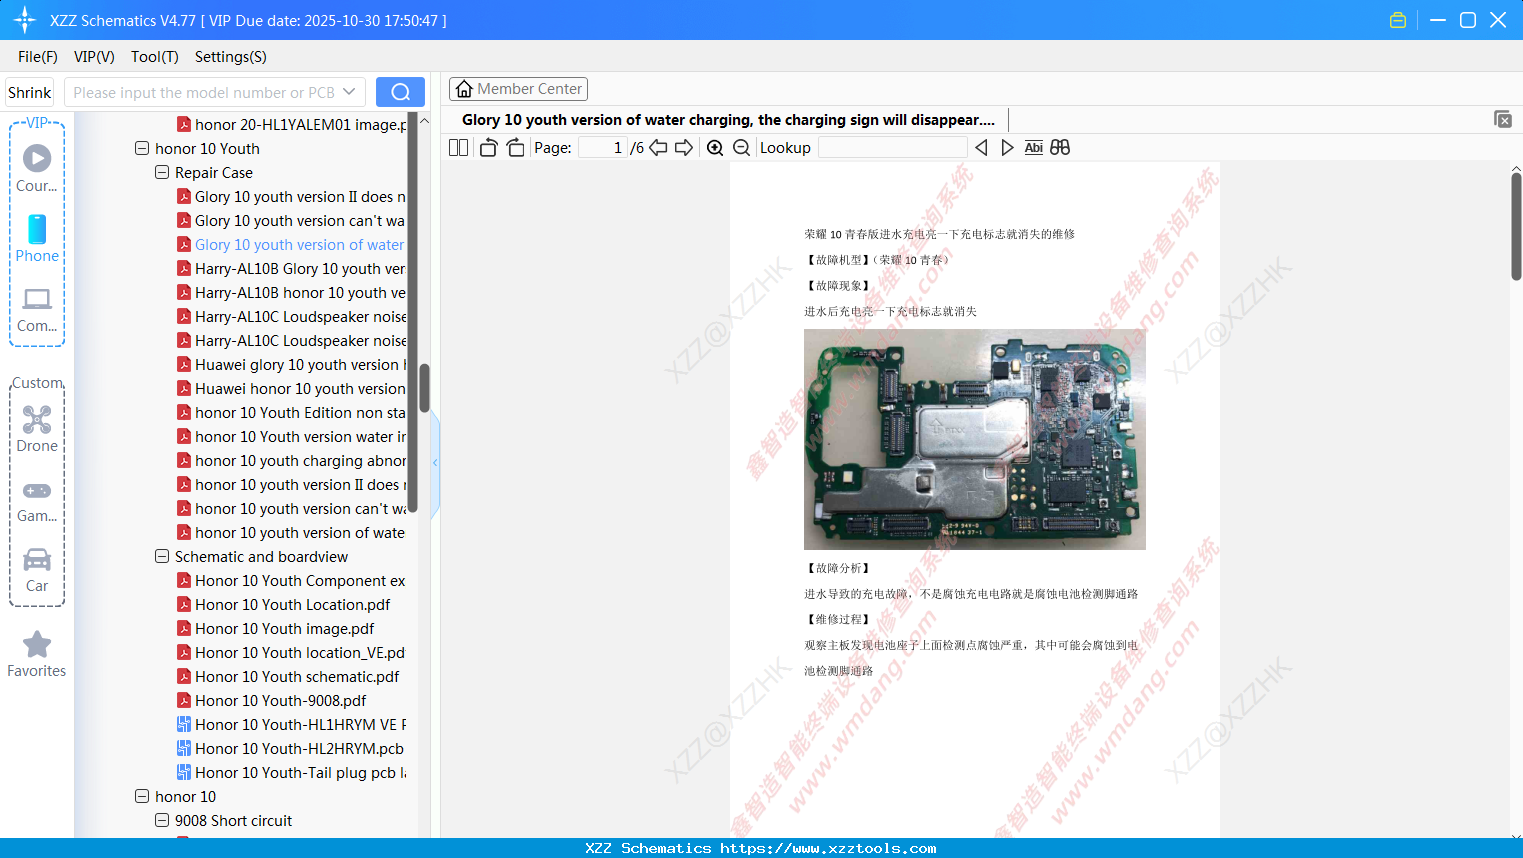The image size is (1523, 858).
Task: Open the VIP menu
Action: pos(94,57)
